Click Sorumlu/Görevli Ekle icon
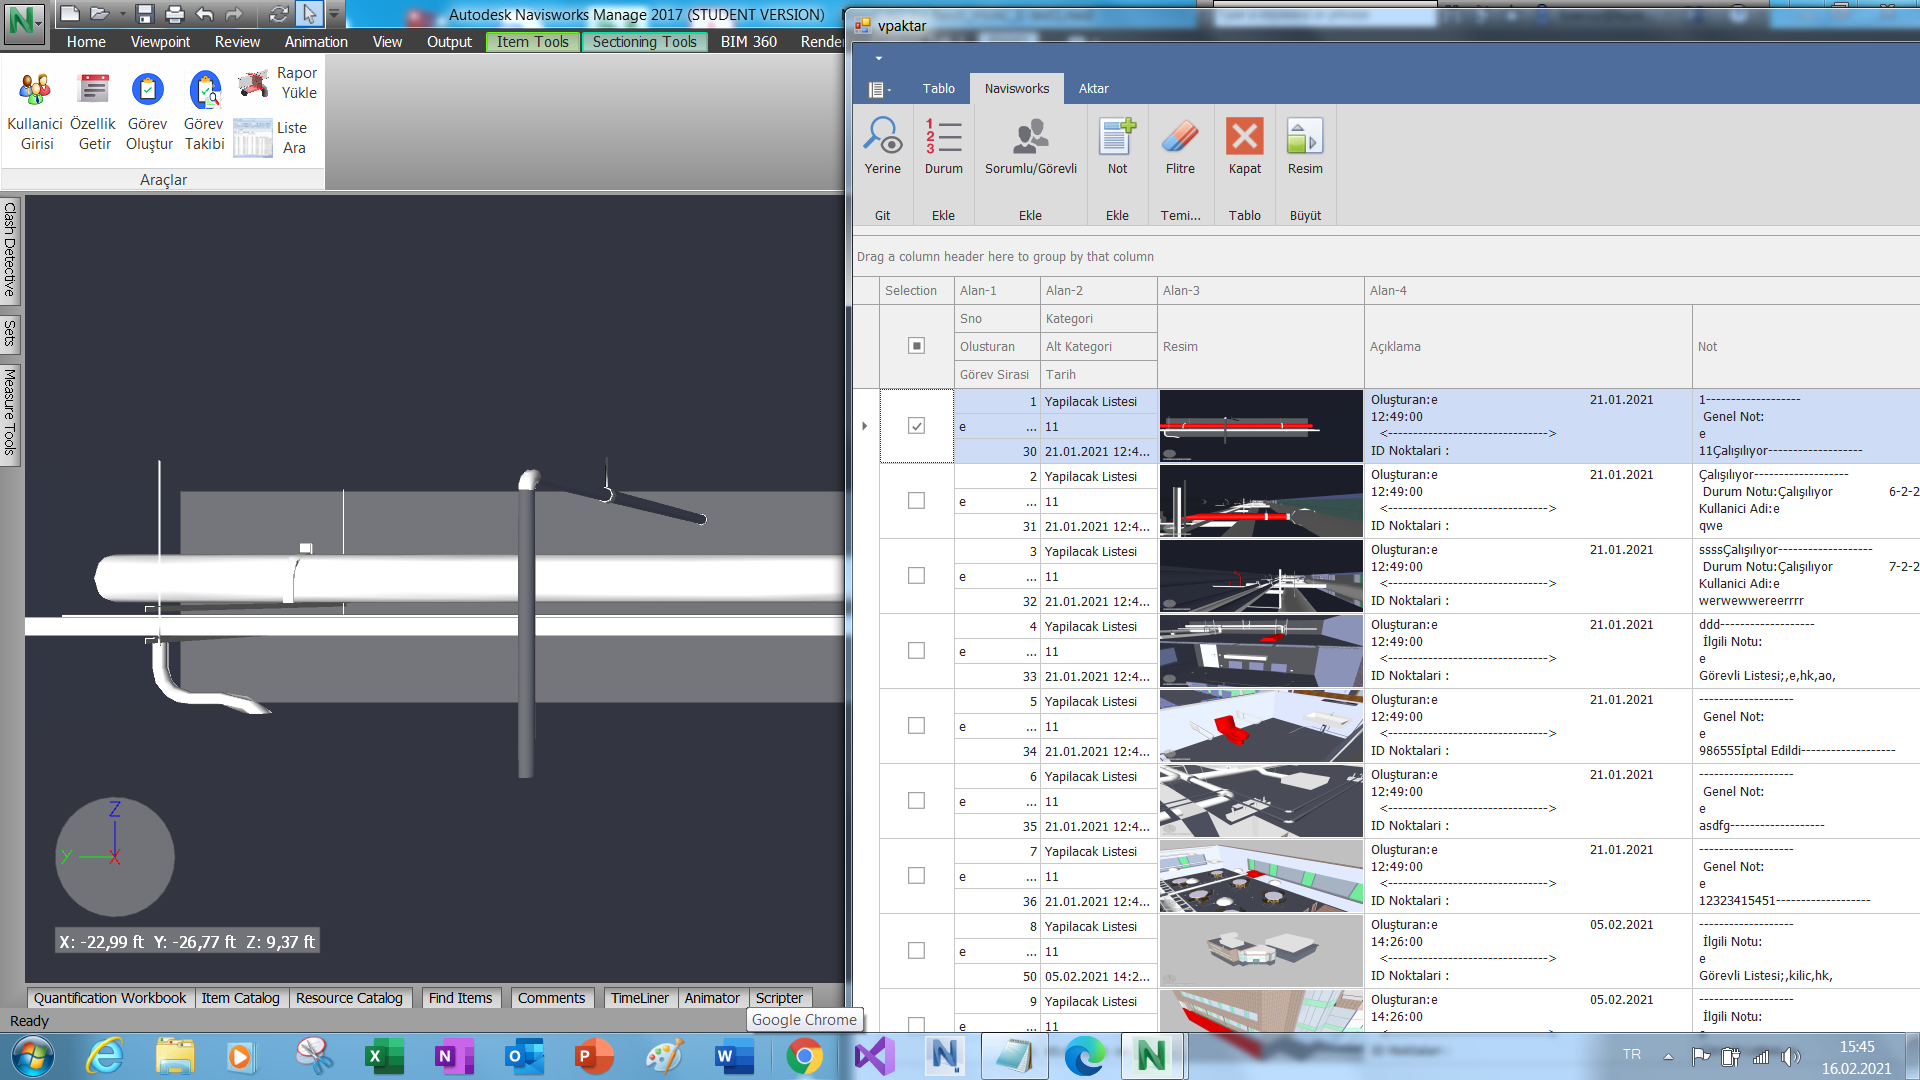This screenshot has height=1080, width=1920. [1031, 136]
